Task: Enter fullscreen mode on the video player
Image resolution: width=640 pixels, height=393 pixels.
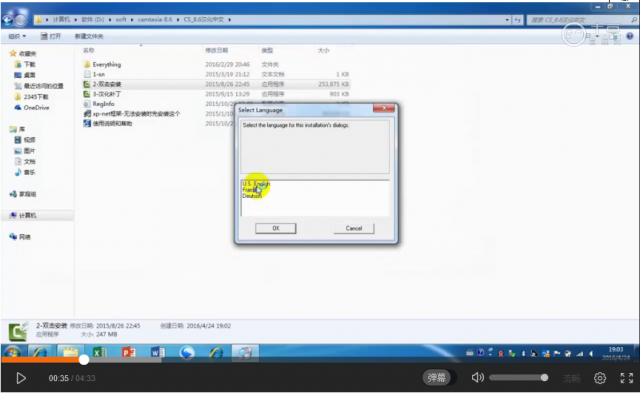Action: (x=627, y=378)
